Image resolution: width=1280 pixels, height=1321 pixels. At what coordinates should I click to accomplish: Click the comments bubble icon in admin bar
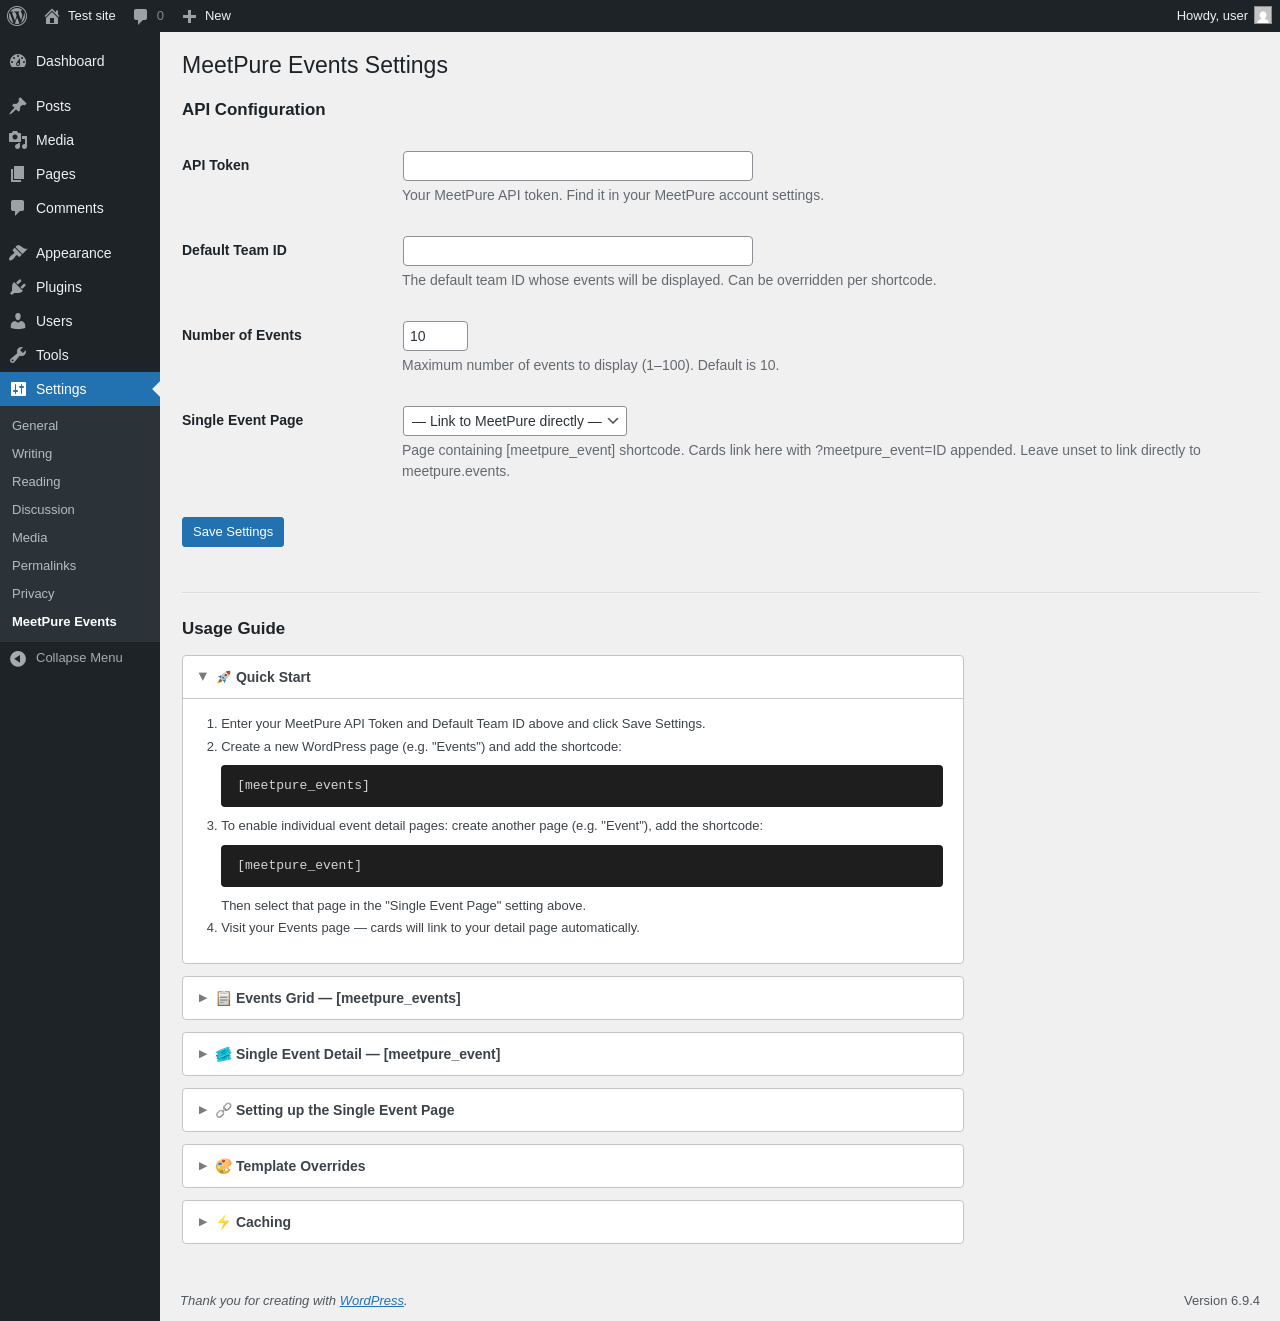[x=141, y=16]
